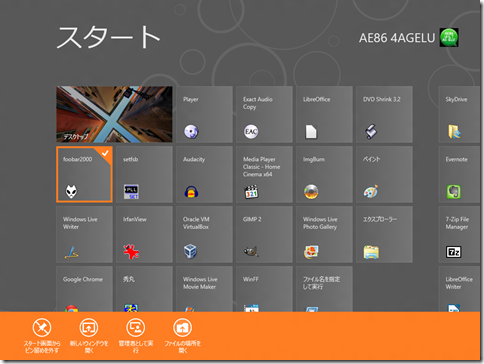
Task: Launch the setfsb tile
Action: (x=144, y=174)
